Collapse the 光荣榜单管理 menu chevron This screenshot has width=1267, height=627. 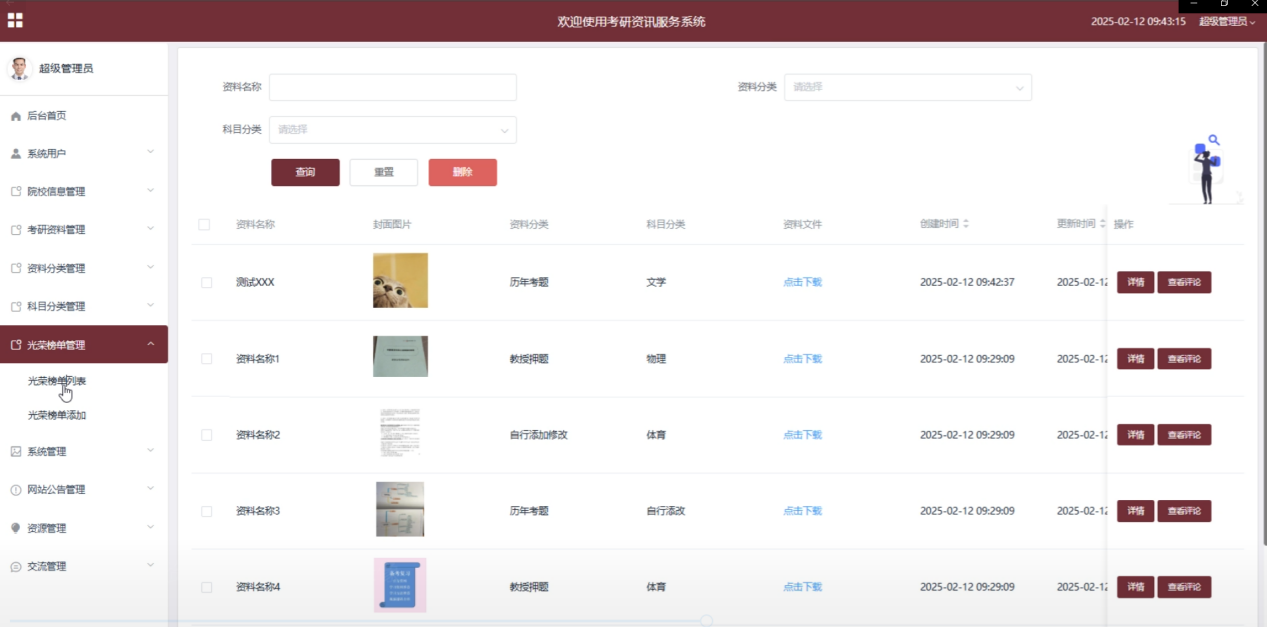(x=150, y=344)
